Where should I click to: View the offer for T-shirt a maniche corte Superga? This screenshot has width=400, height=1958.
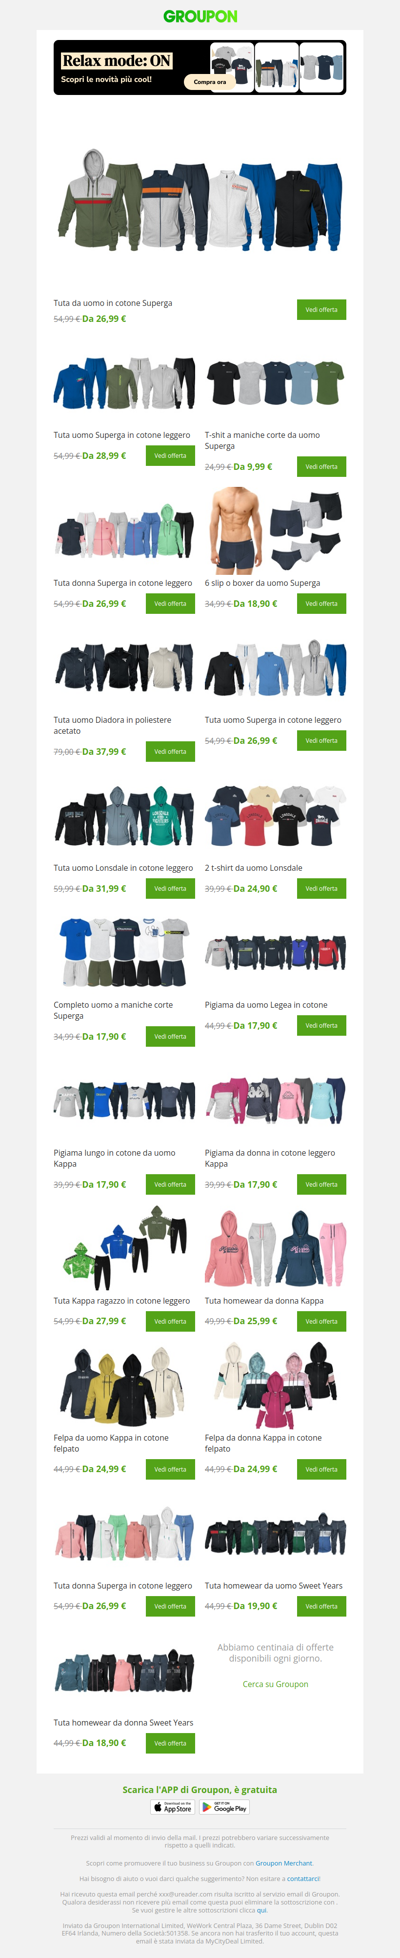321,467
